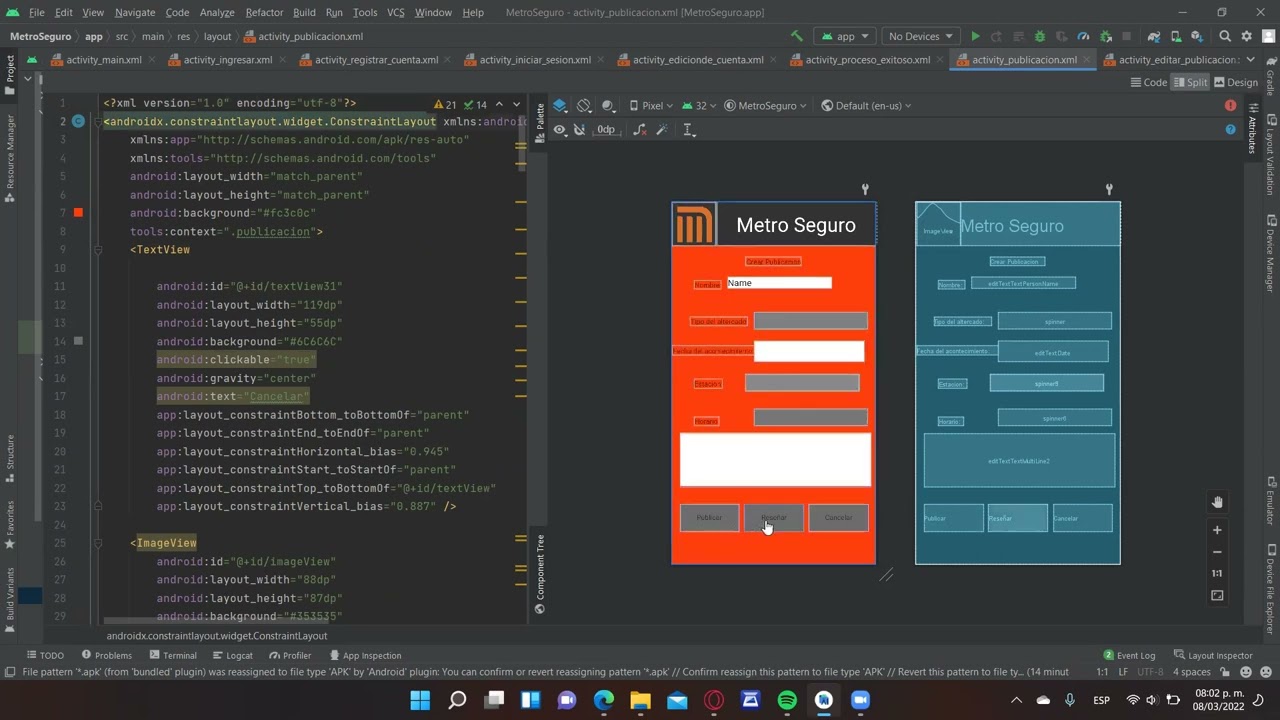
Task: Open the Profile app gauge icon
Action: pyautogui.click(x=1083, y=36)
